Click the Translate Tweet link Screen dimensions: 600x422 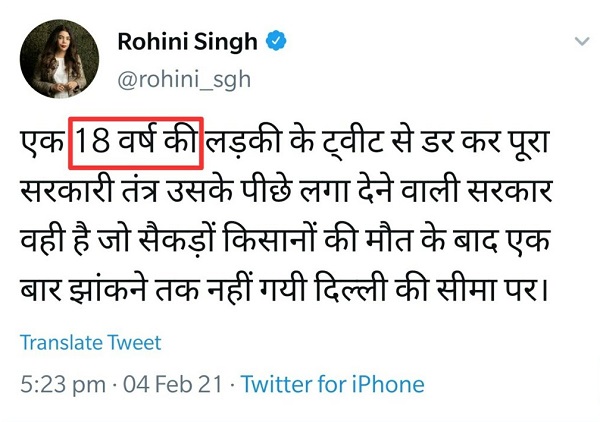pyautogui.click(x=91, y=343)
